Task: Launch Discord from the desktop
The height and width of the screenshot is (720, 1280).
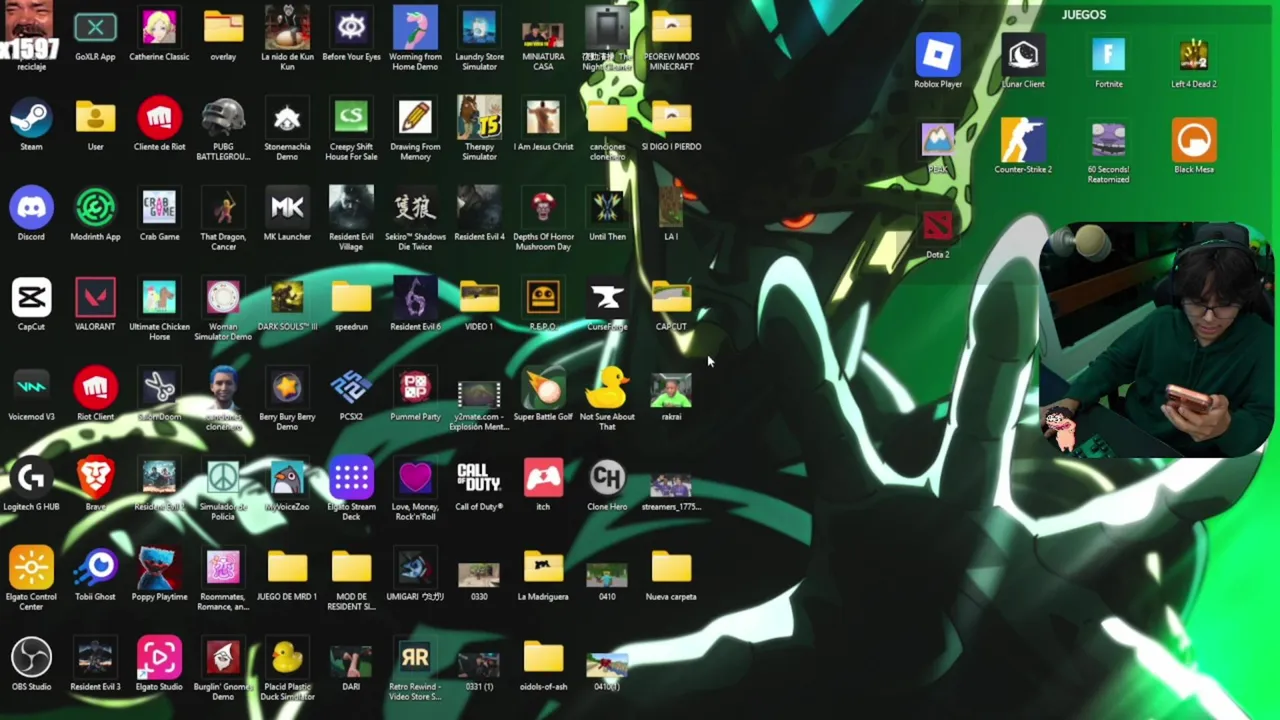Action: tap(31, 208)
